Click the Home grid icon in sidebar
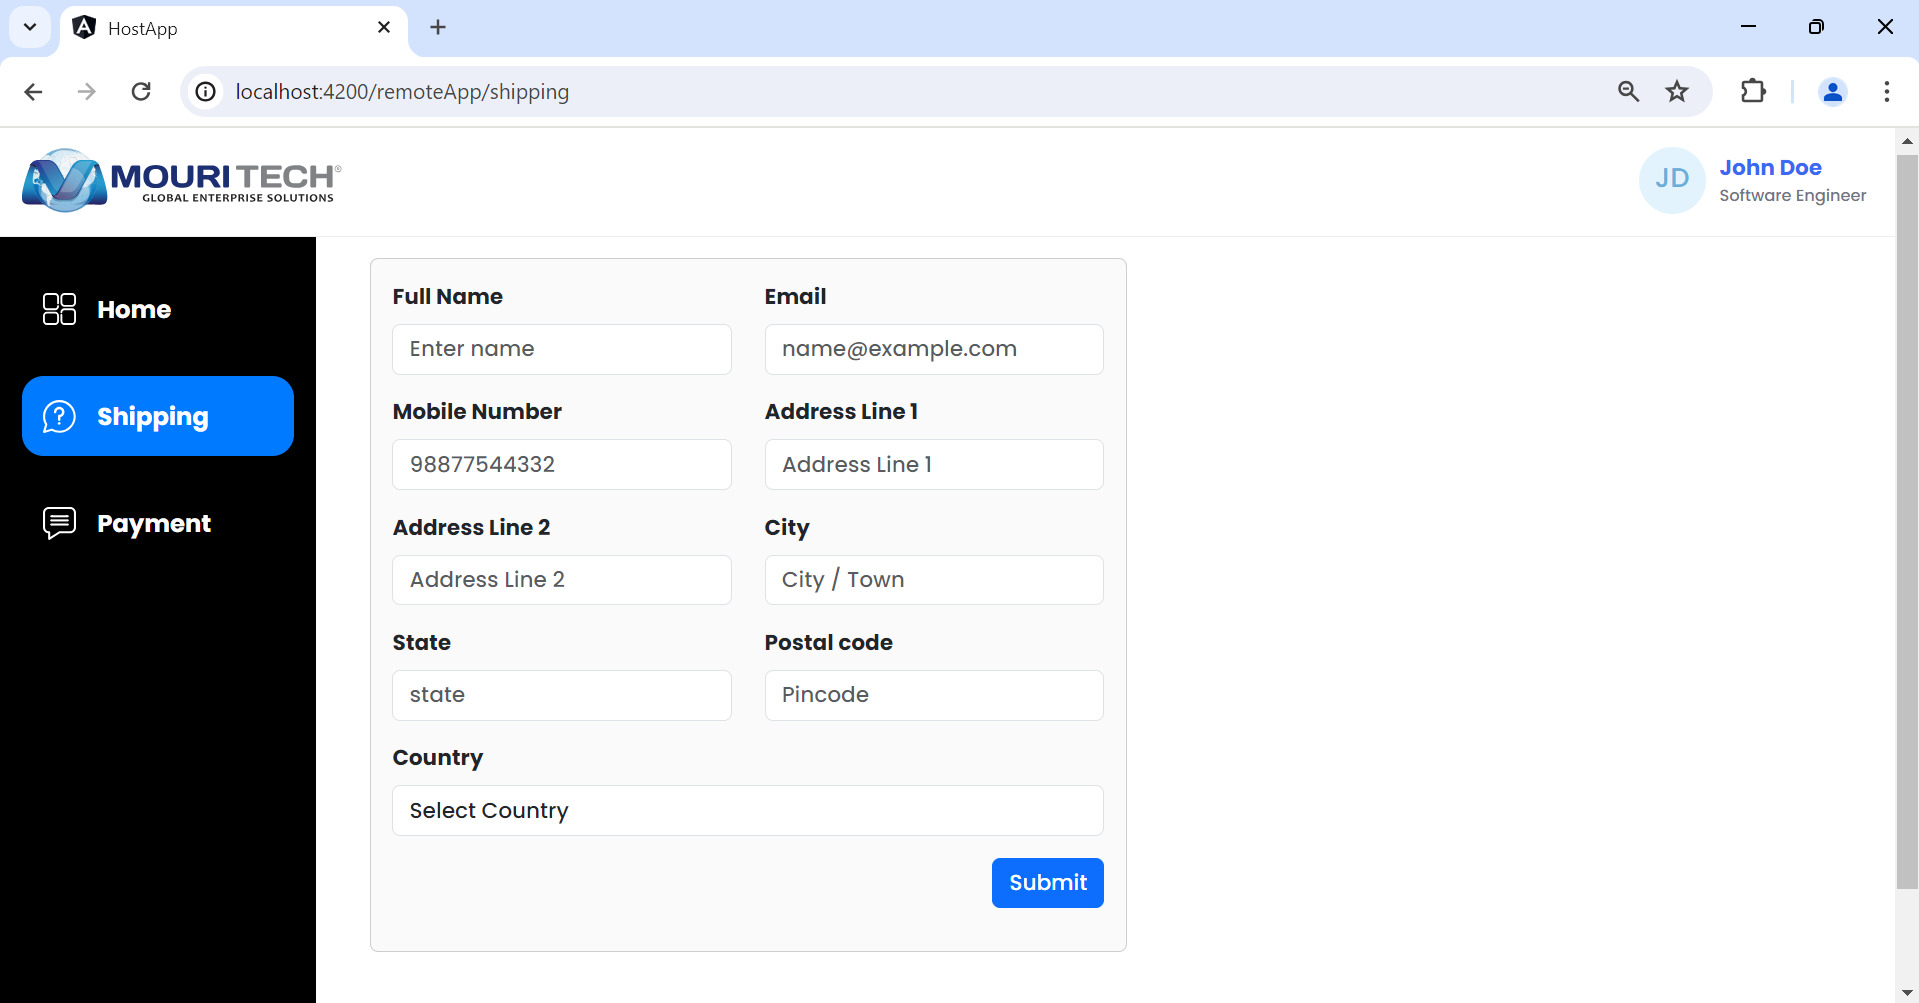 tap(59, 309)
